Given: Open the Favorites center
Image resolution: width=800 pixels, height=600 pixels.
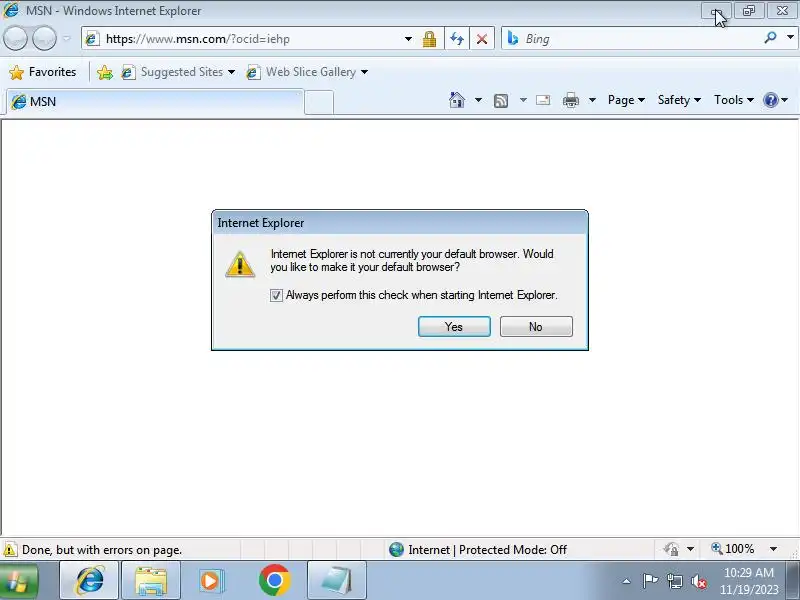Looking at the screenshot, I should [x=43, y=72].
